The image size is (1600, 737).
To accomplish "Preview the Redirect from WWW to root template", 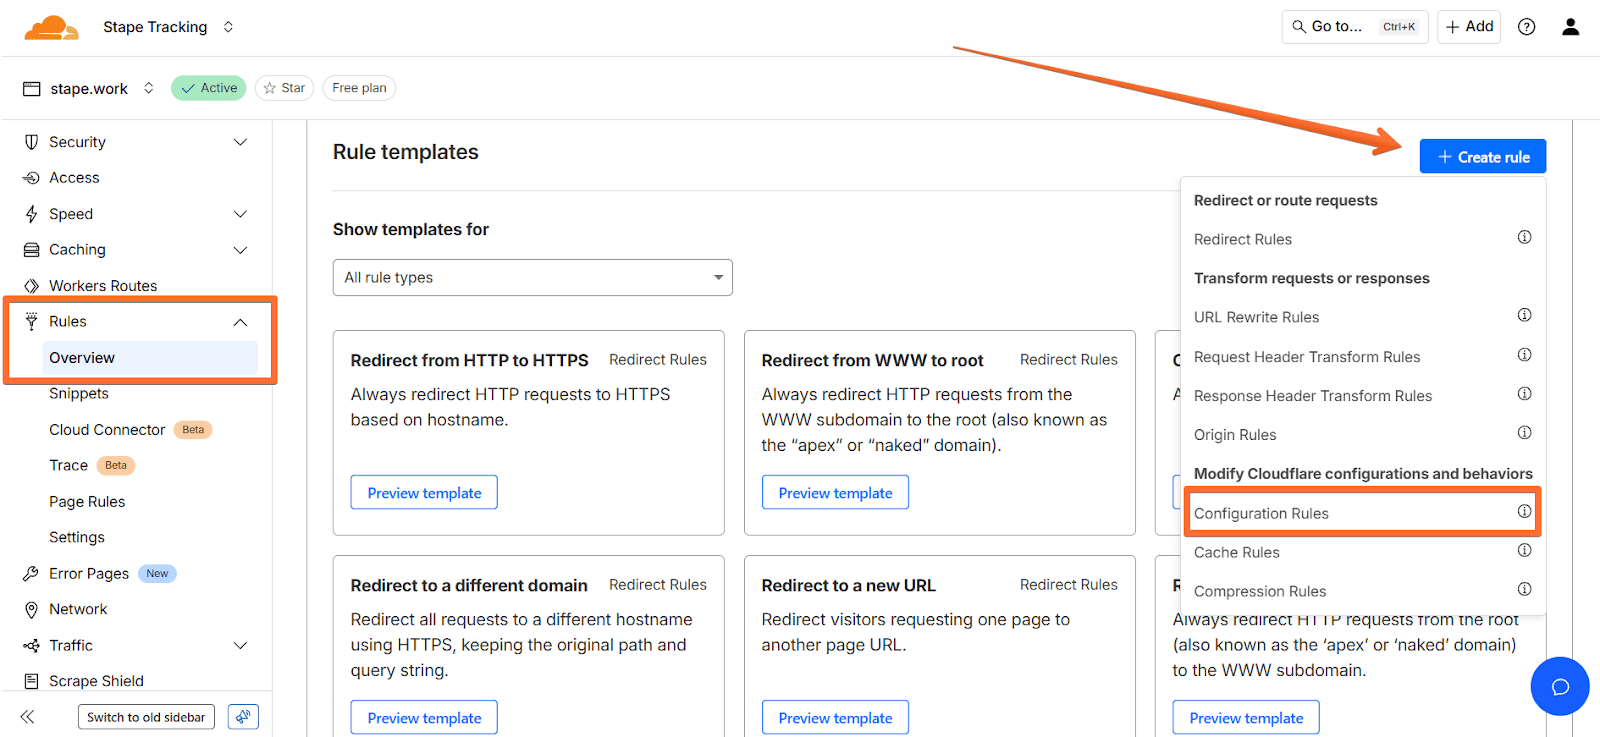I will coord(835,493).
